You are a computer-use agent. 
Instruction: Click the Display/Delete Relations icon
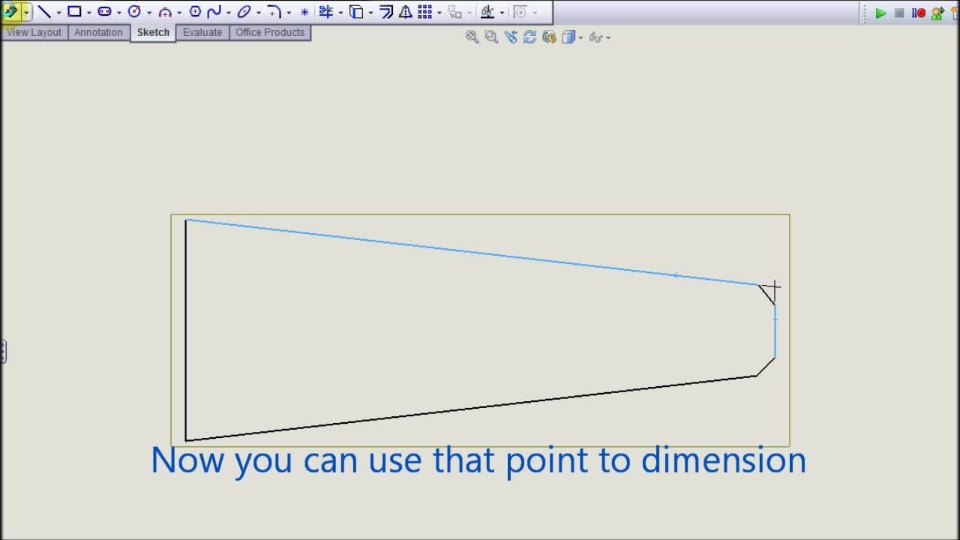487,11
